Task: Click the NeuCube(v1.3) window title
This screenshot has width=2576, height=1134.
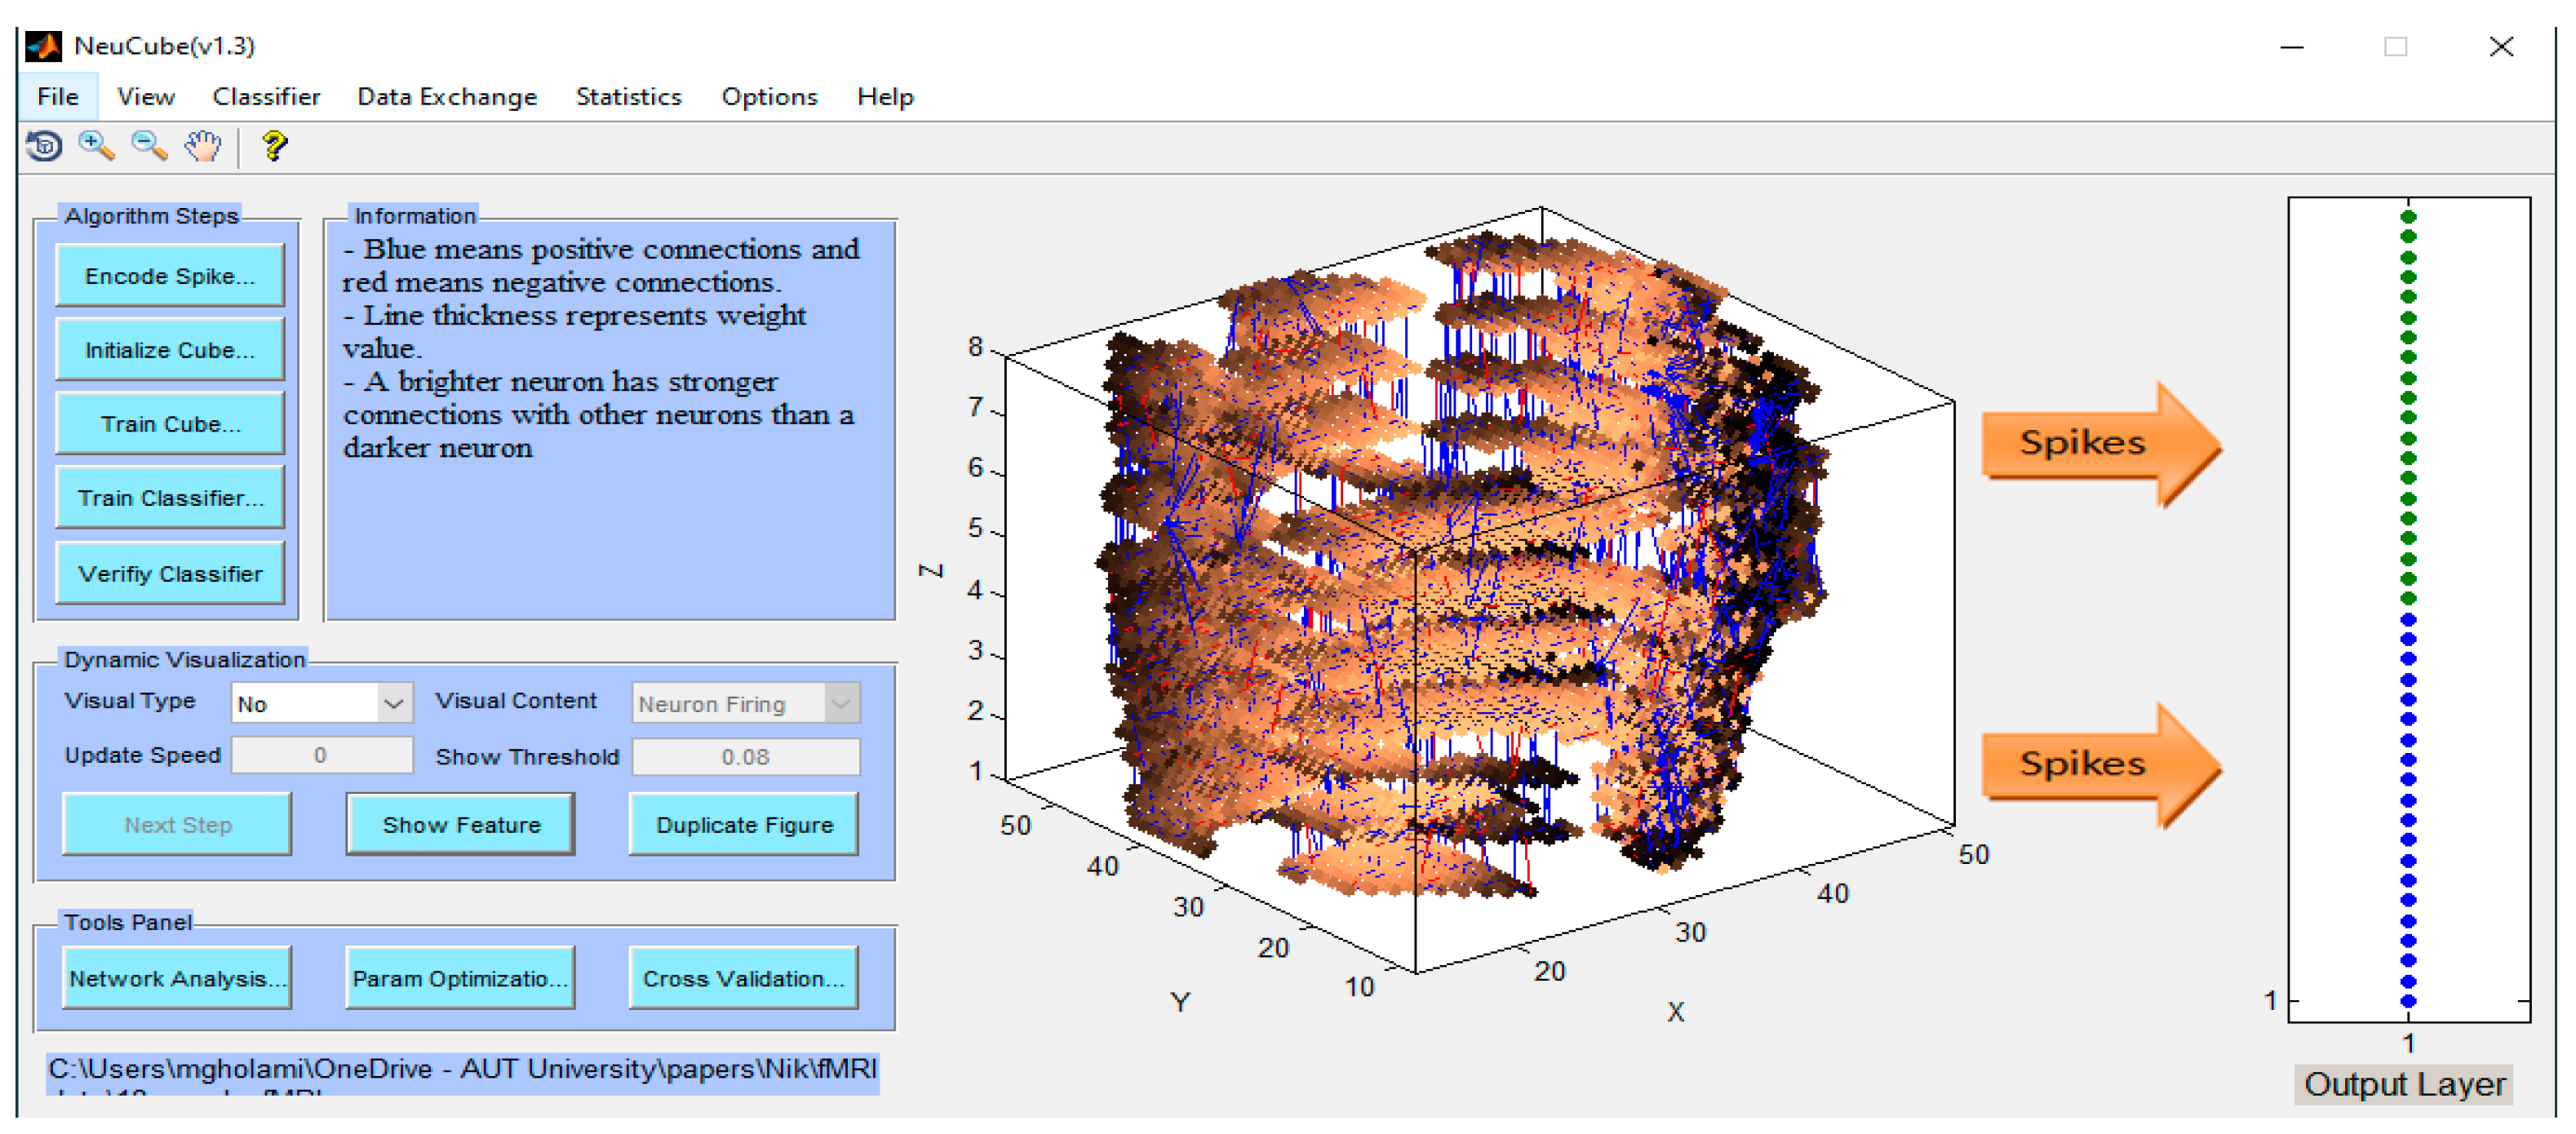Action: point(165,46)
